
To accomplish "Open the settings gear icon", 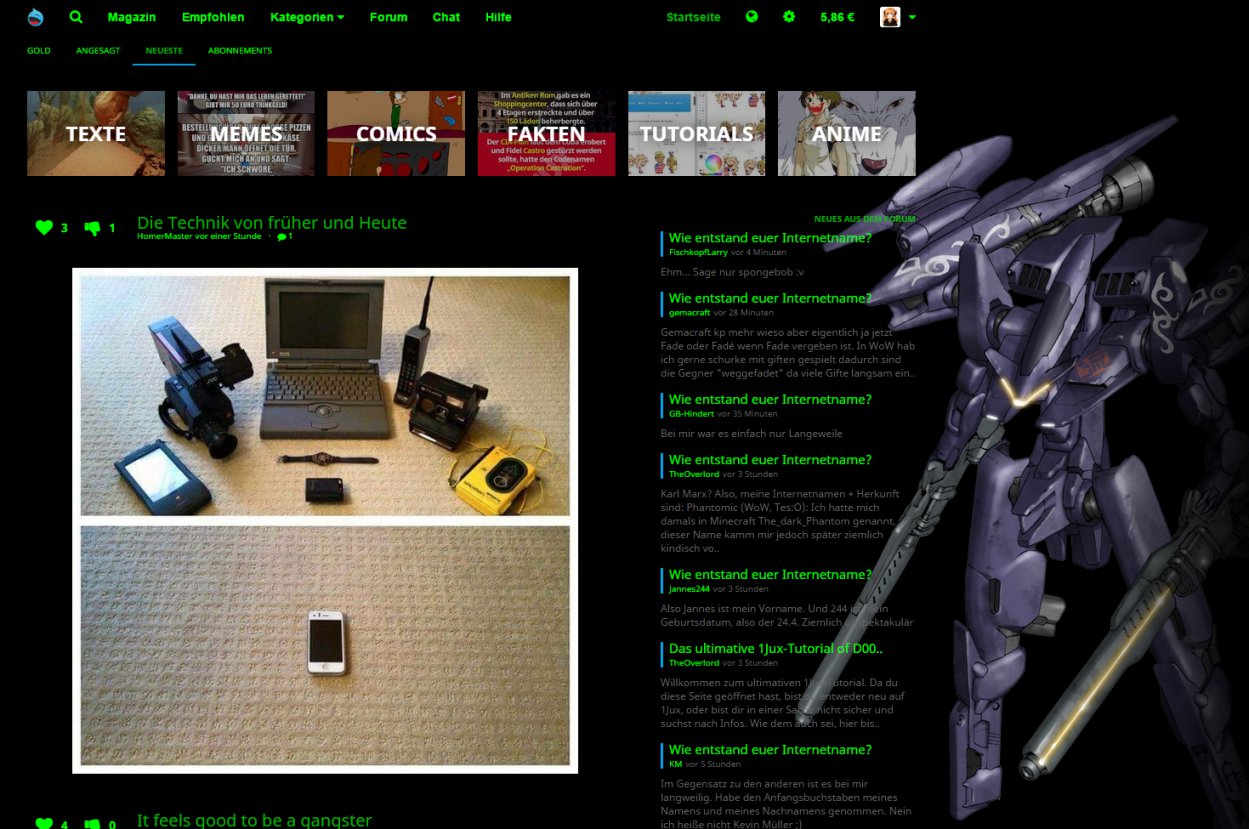I will 789,17.
